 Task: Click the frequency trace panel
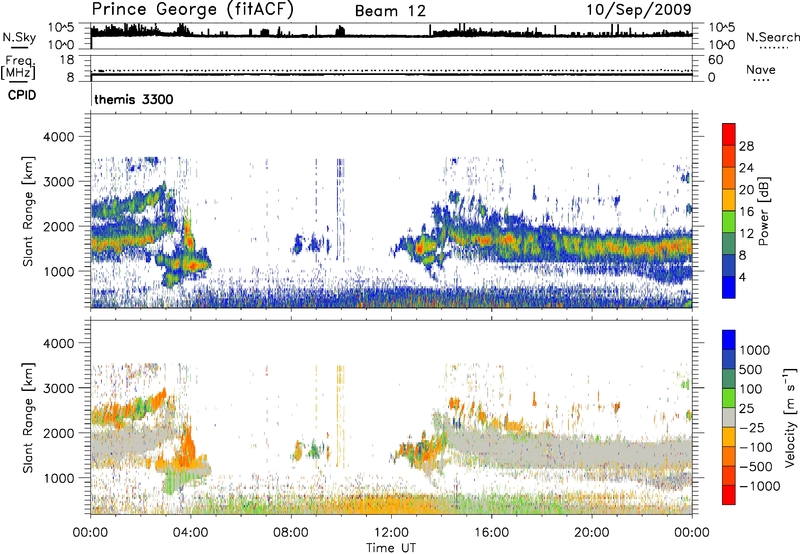click(x=391, y=68)
